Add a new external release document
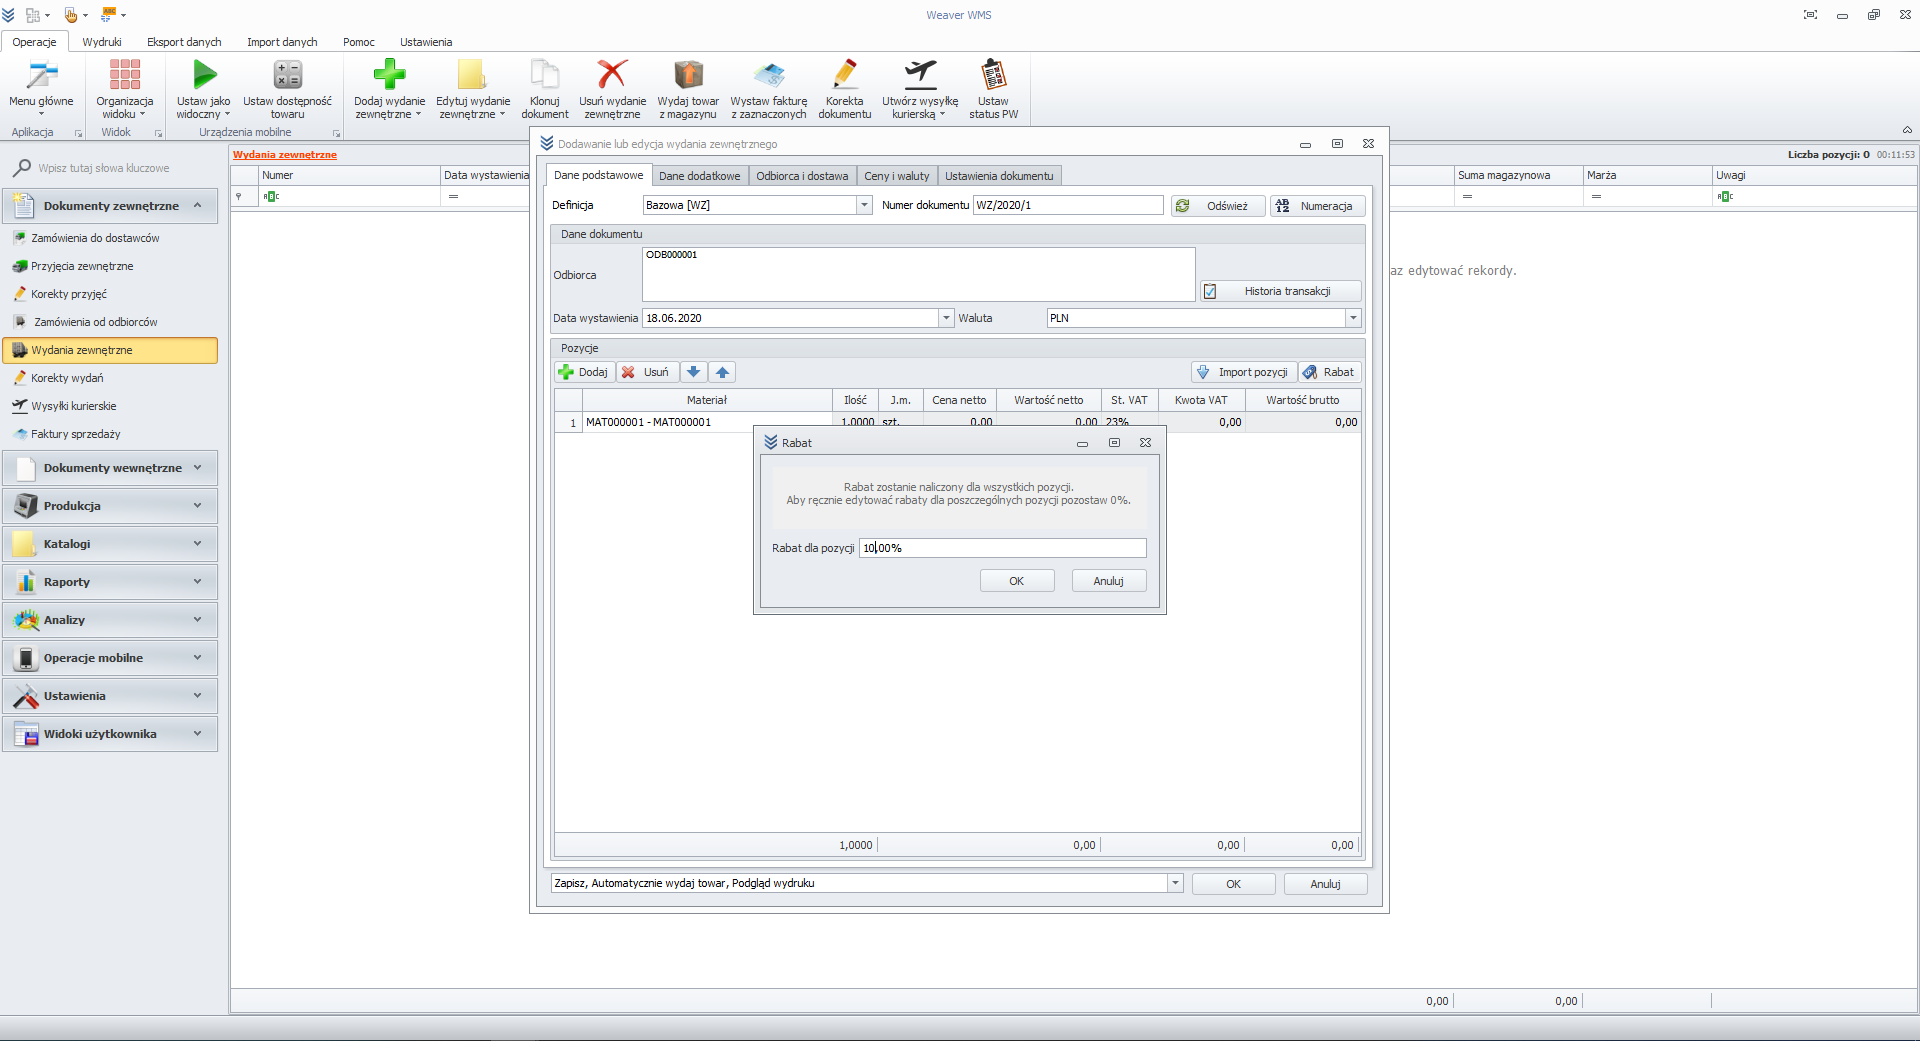 click(389, 90)
